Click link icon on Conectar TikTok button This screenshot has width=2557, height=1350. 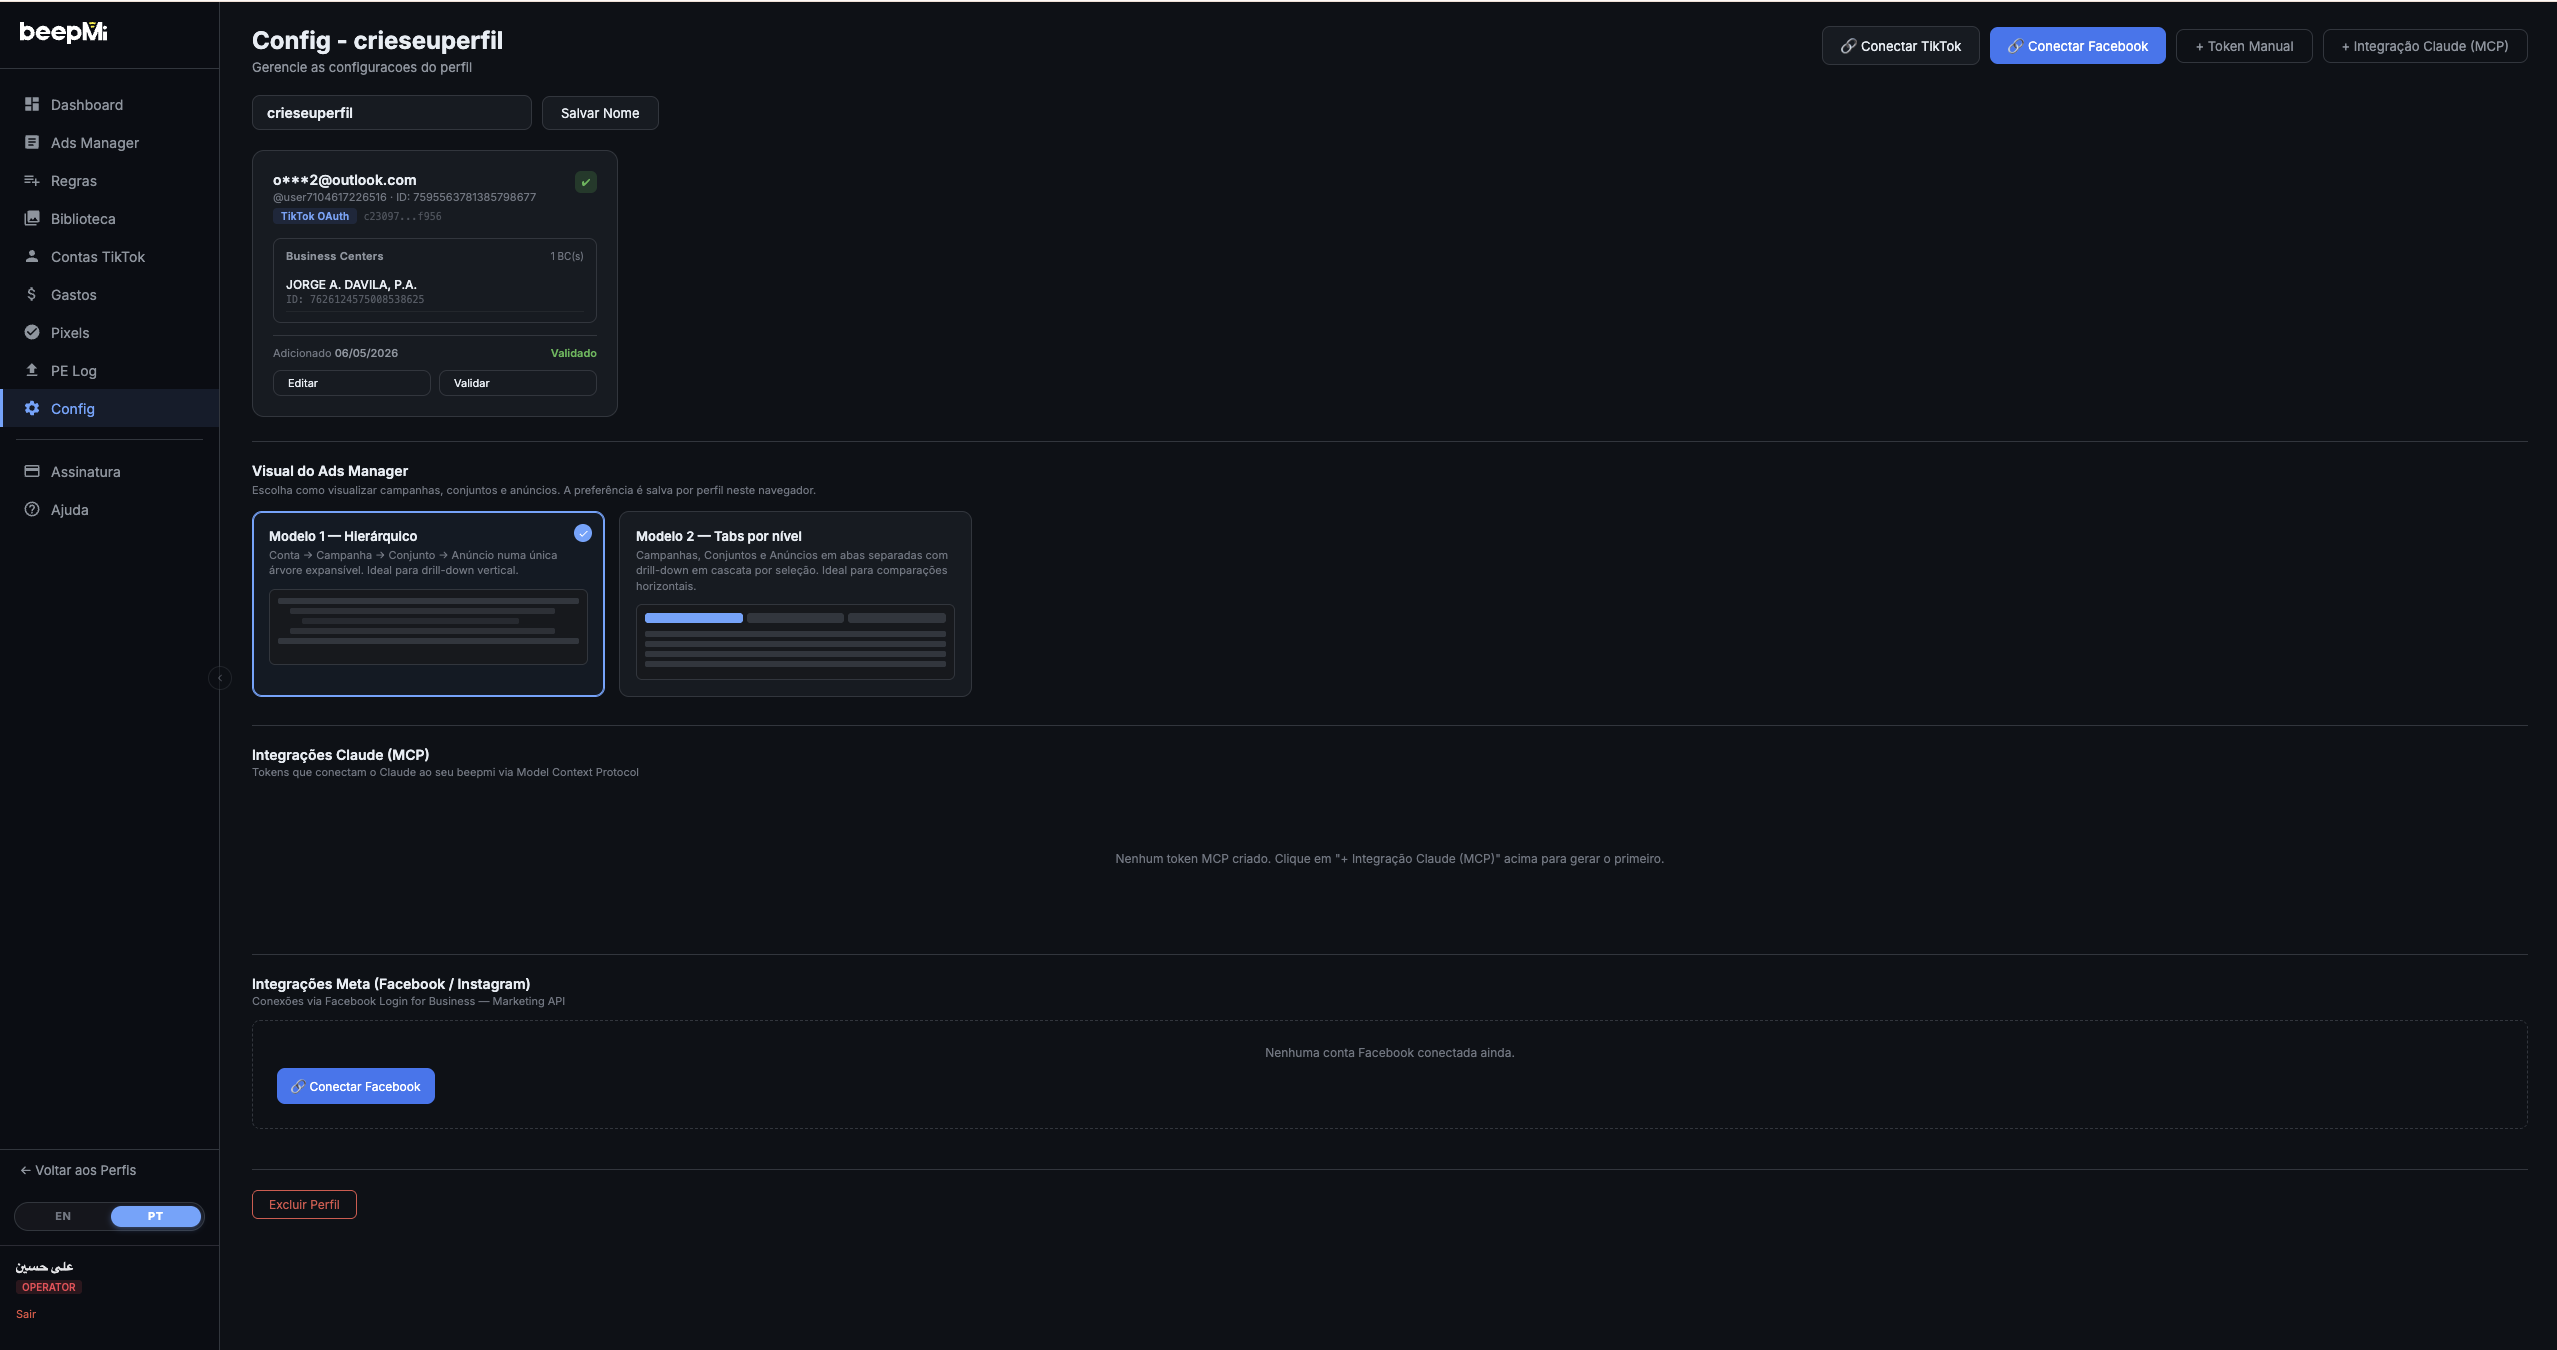point(1848,46)
